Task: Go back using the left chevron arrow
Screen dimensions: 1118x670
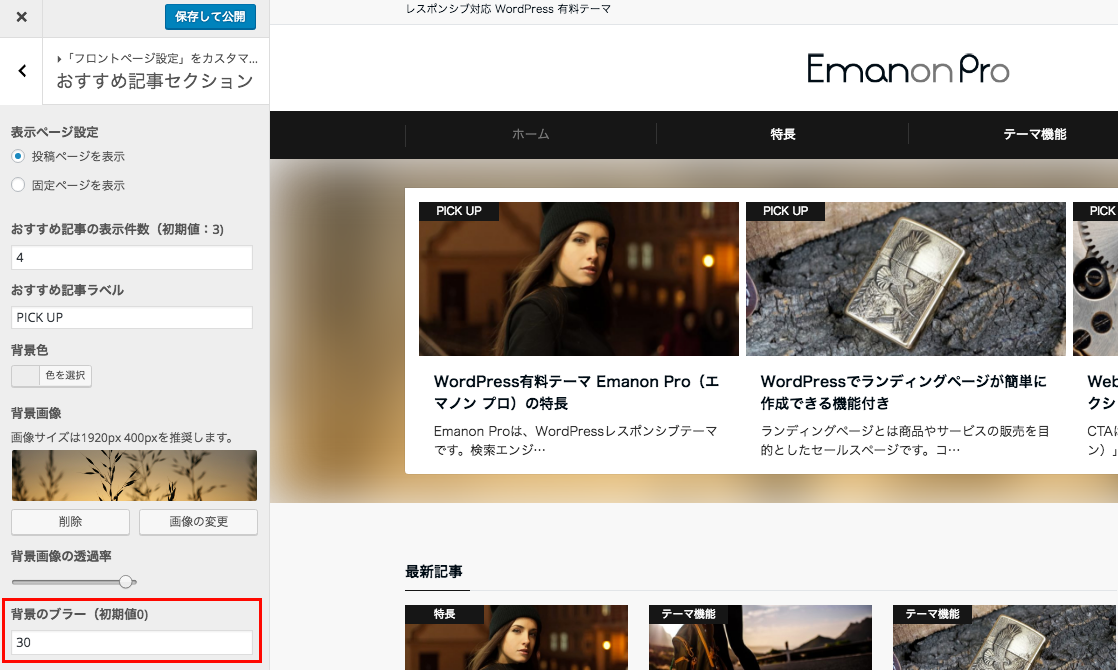Action: coord(22,71)
